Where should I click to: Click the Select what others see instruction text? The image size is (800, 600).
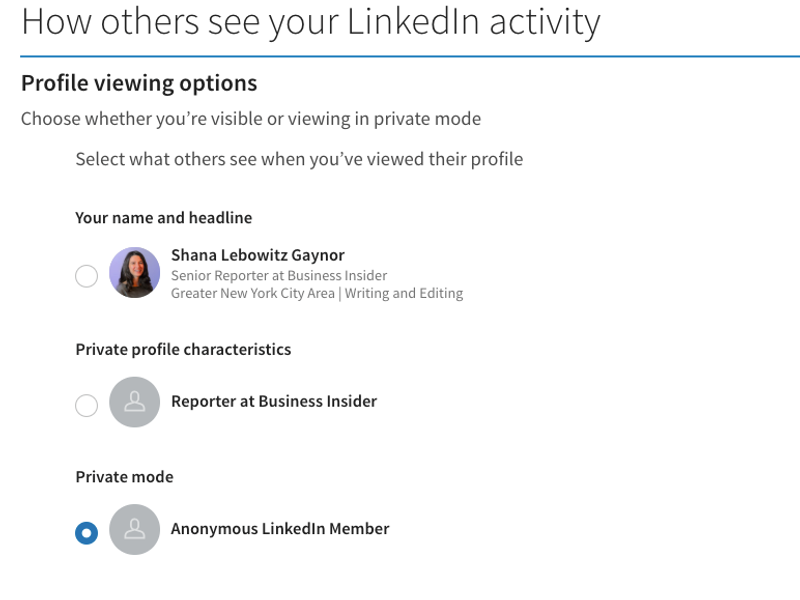[299, 159]
